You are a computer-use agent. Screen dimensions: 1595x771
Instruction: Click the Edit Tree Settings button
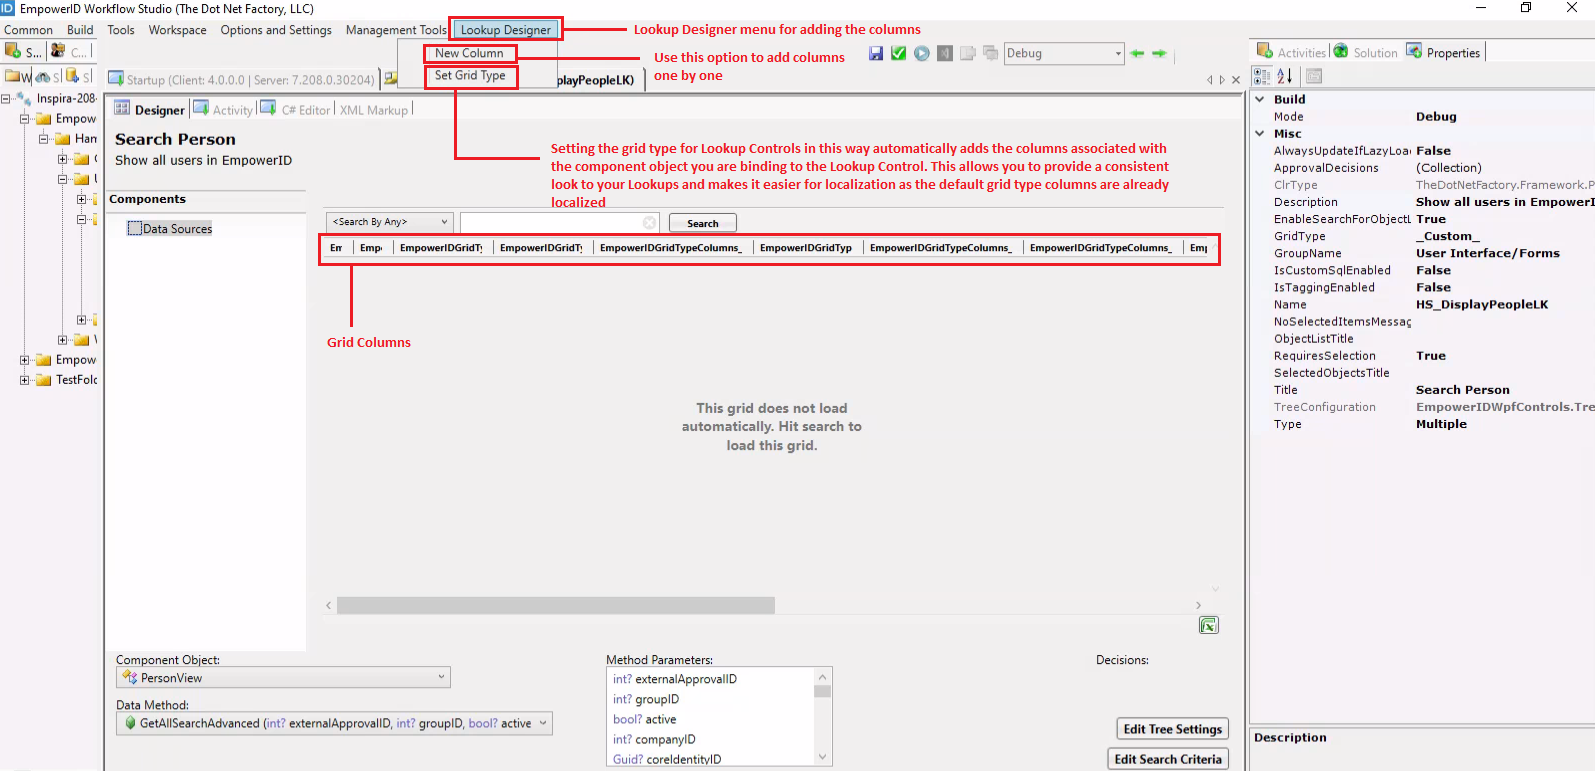[x=1172, y=729]
